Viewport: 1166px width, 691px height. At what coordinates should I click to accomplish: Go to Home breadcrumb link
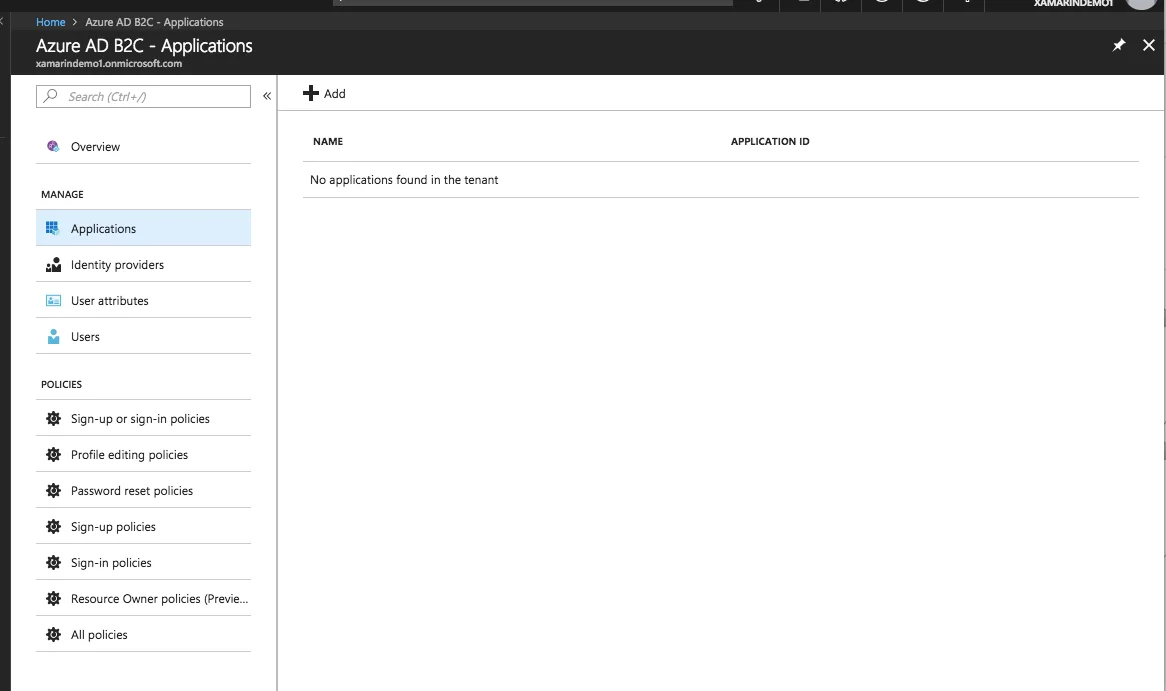click(51, 22)
